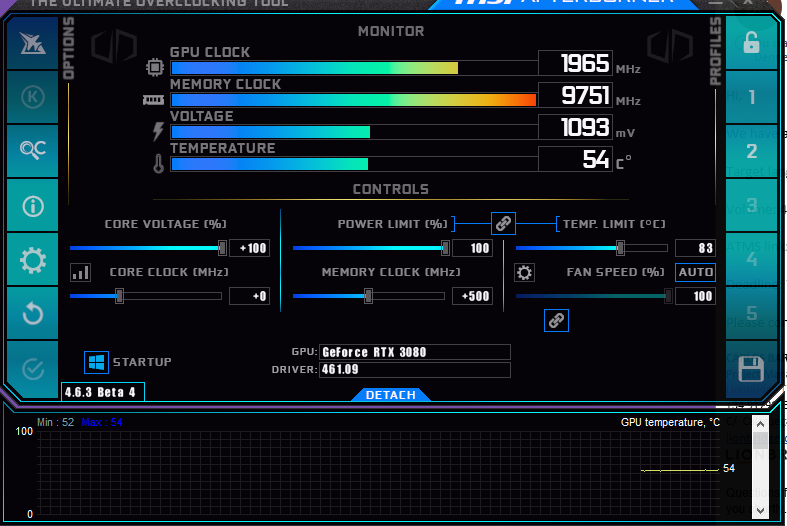Open fan settings gear icon
Image resolution: width=787 pixels, height=526 pixels.
click(x=524, y=273)
